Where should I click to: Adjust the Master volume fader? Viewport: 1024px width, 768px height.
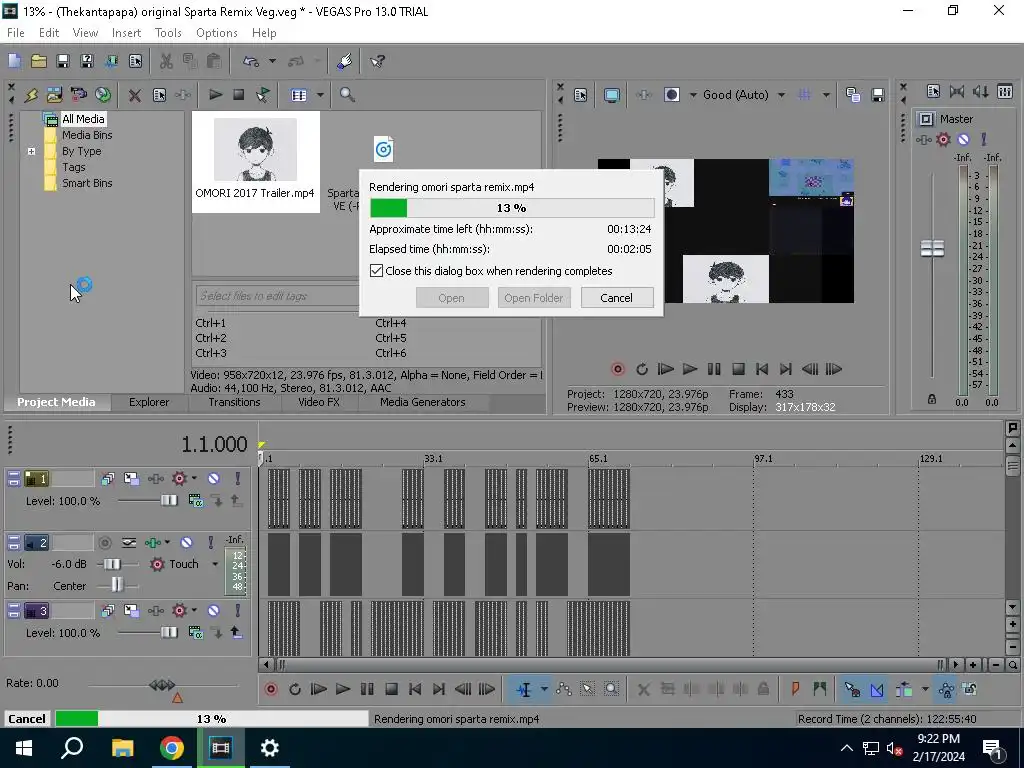click(932, 248)
